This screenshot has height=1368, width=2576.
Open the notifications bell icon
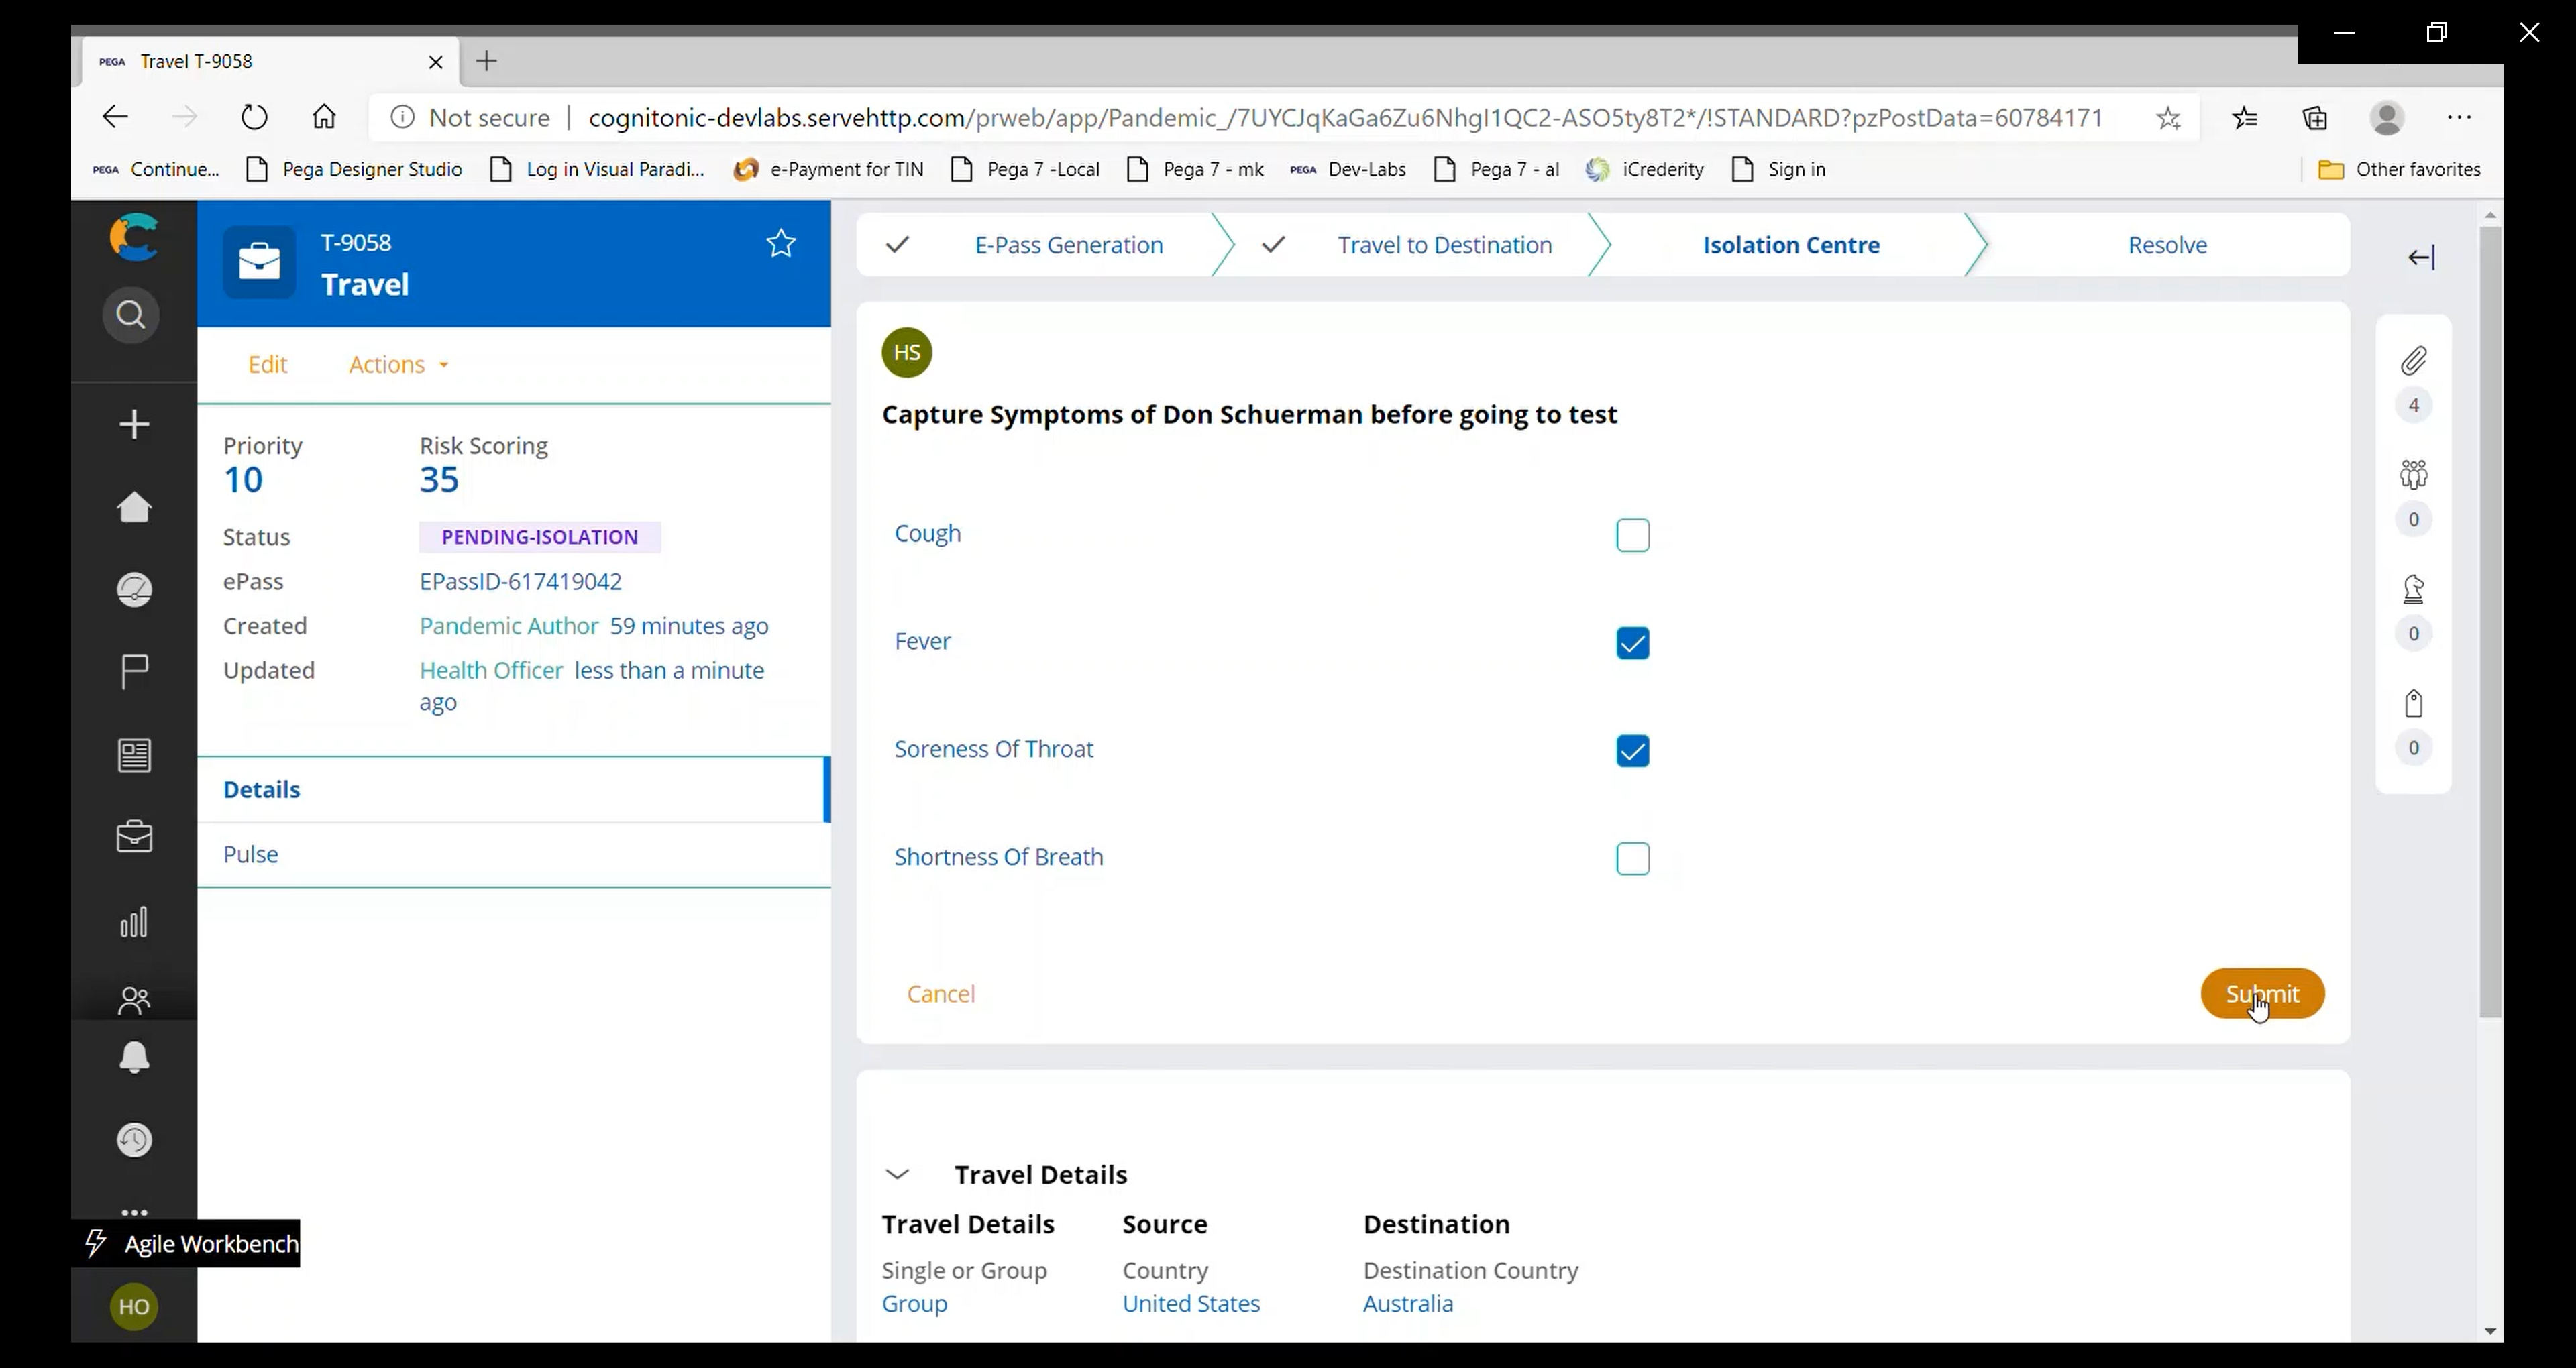coord(134,1058)
